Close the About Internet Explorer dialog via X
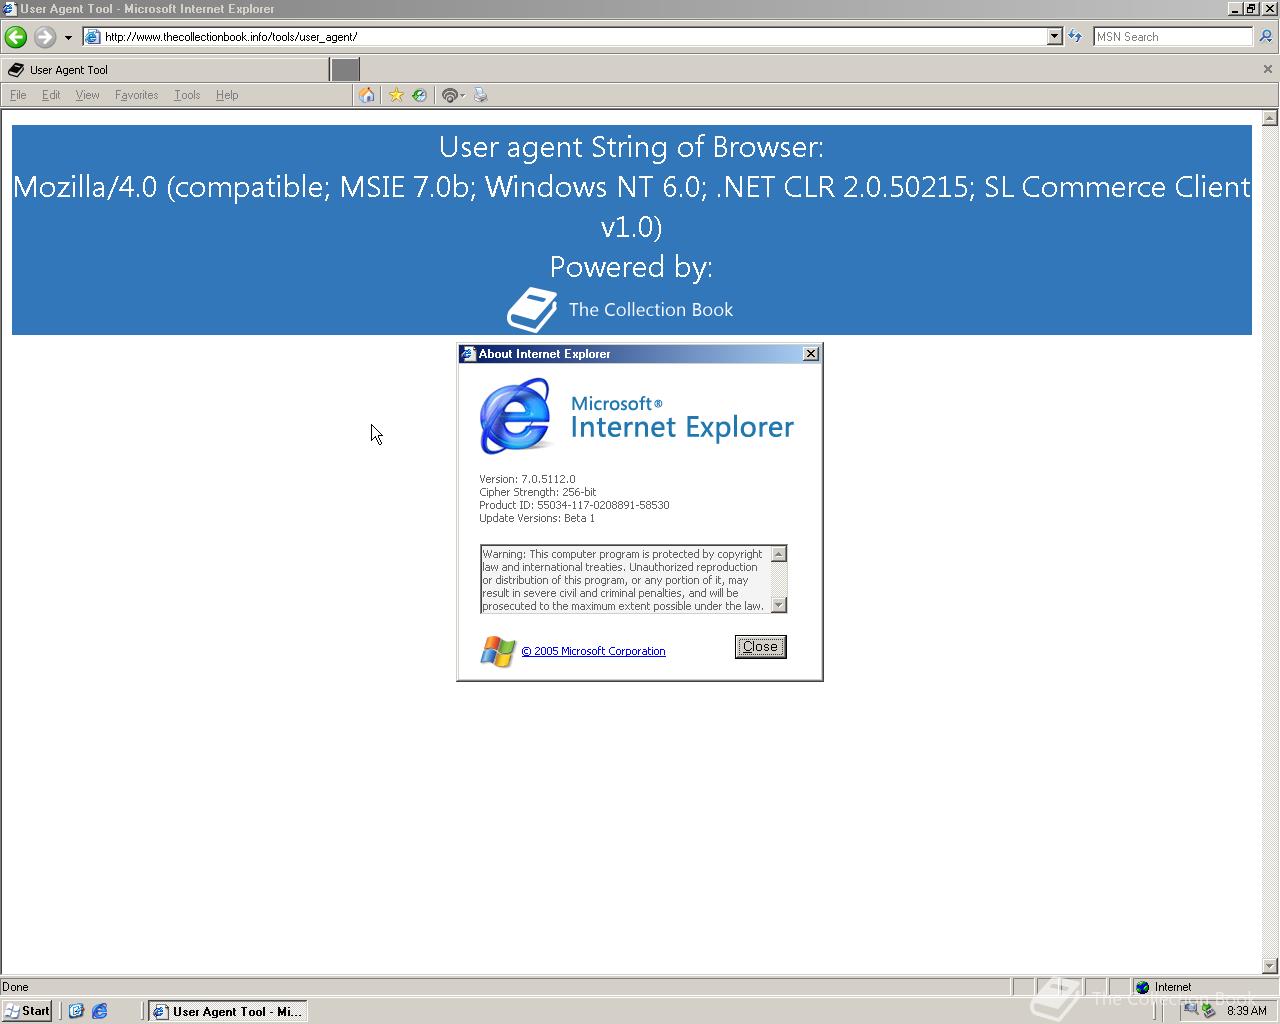 click(x=811, y=354)
